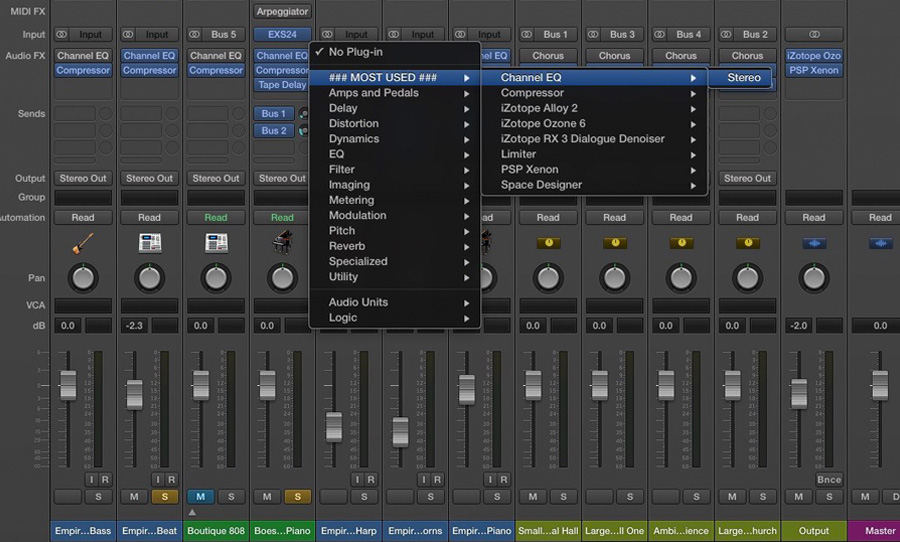Open the Dynamics plug-in category
Screen dimensions: 900x542
395,139
